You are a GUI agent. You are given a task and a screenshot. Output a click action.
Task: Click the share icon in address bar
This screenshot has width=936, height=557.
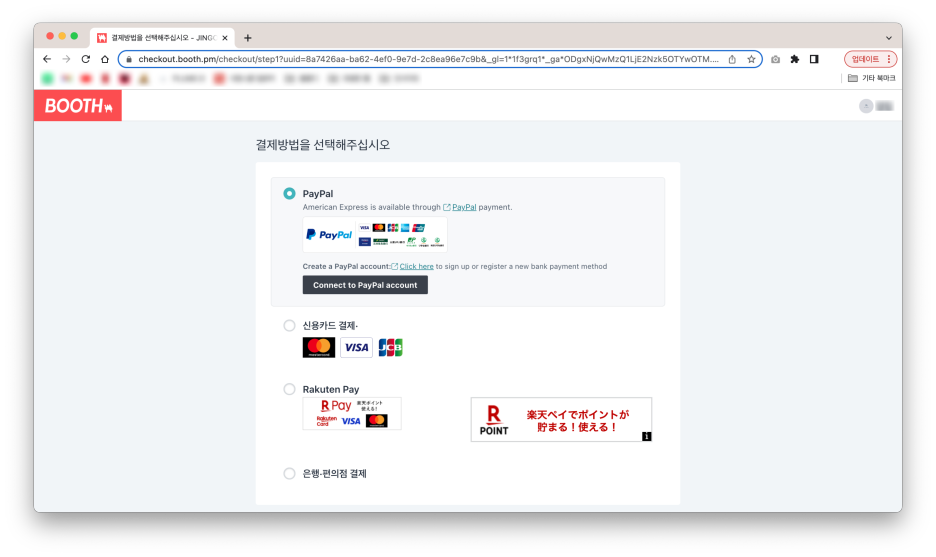coord(732,59)
